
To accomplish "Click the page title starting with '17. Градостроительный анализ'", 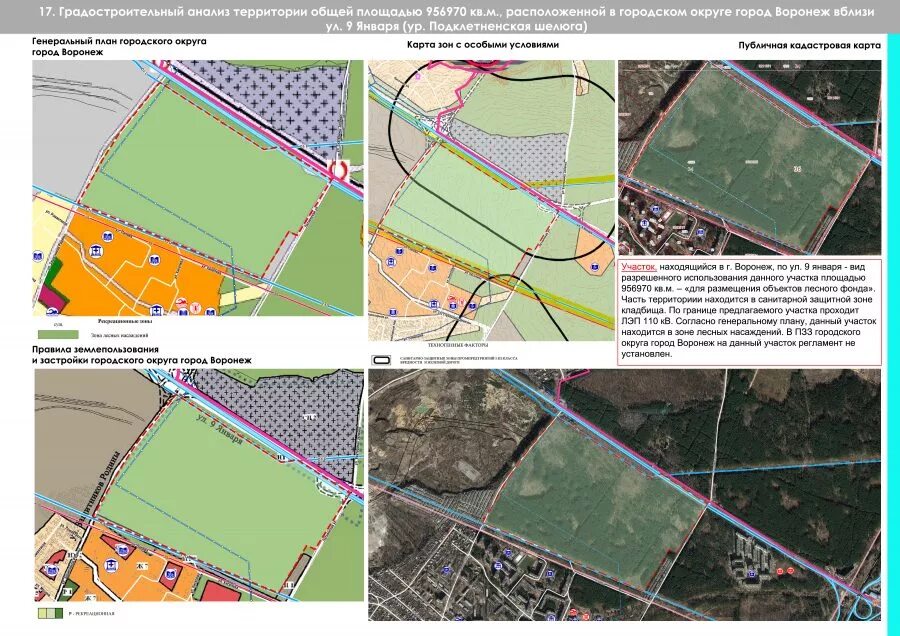I will click(x=458, y=18).
